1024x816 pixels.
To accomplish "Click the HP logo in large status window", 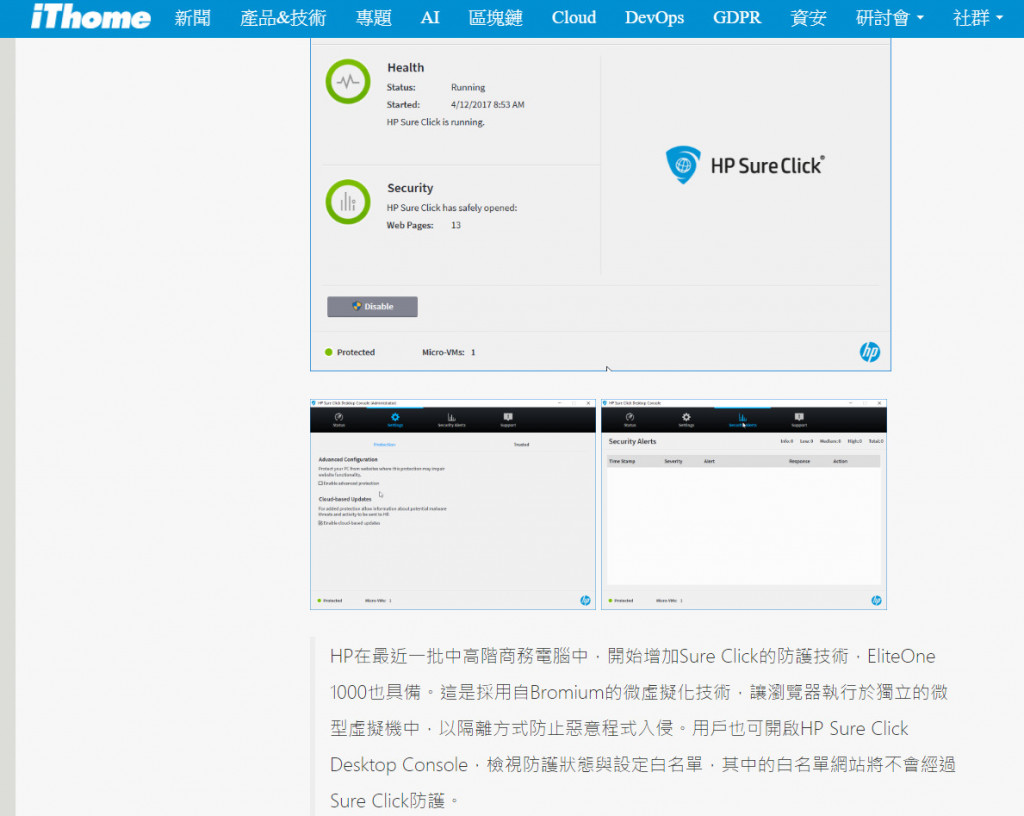I will [x=869, y=352].
